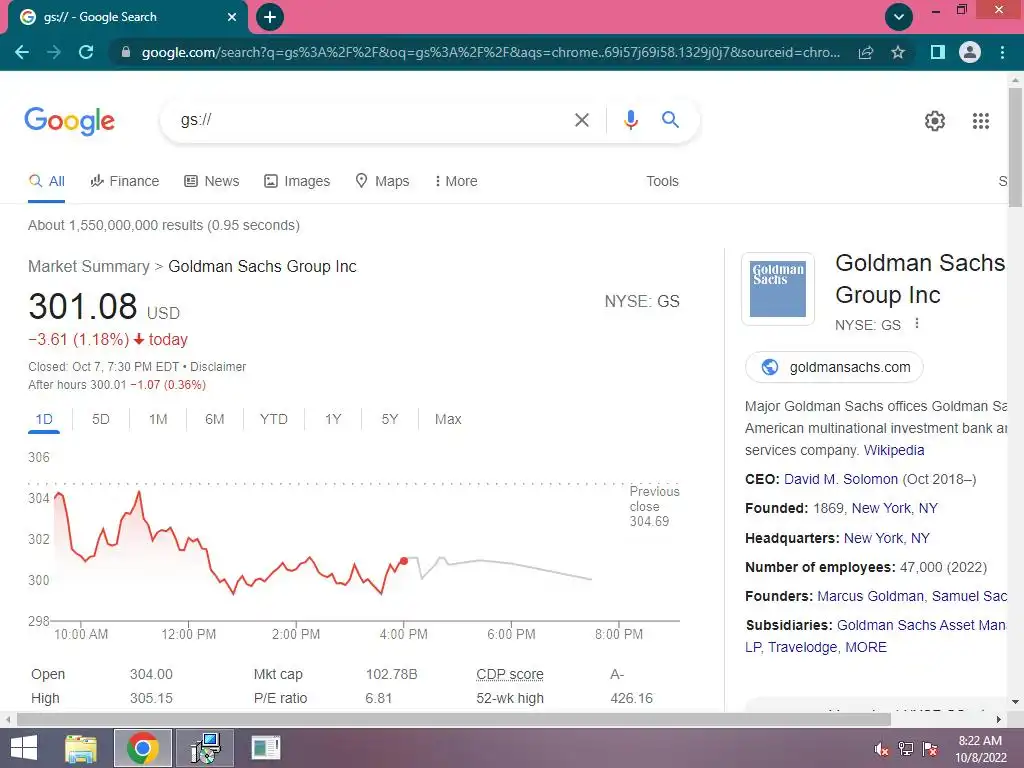This screenshot has height=768, width=1024.
Task: Open the tab search dropdown arrow
Action: click(899, 17)
